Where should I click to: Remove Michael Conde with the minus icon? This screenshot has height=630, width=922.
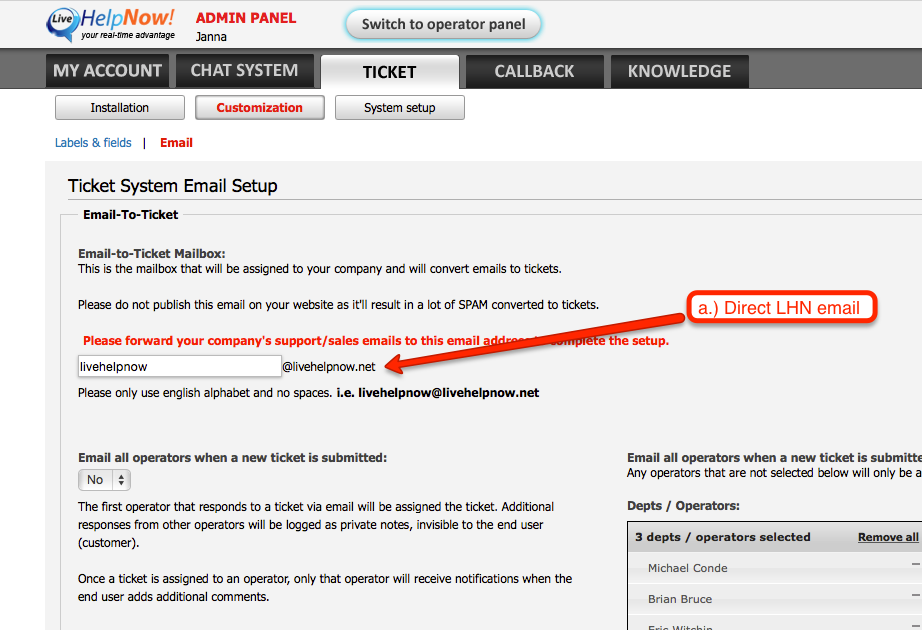click(x=916, y=565)
